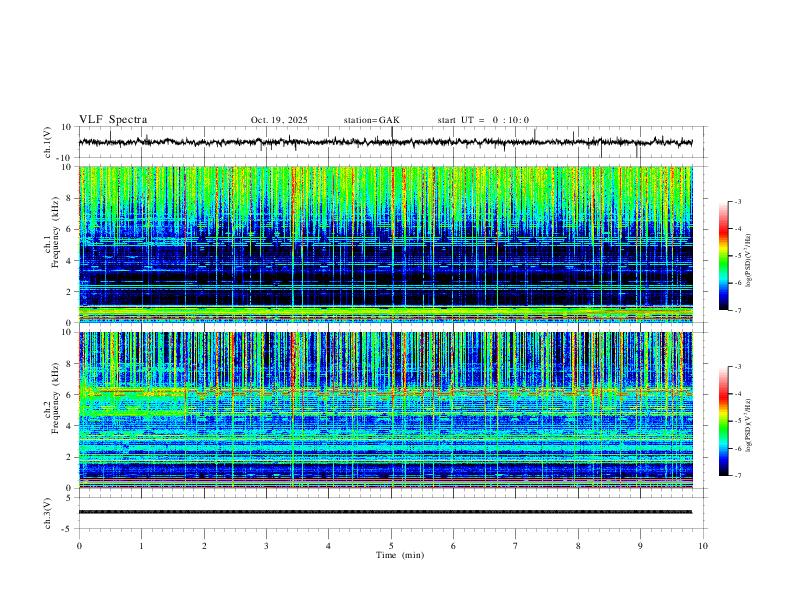Click the "start UT = 0 :10: 0" text
Viewport: 792px width, 612px height.
tap(483, 120)
